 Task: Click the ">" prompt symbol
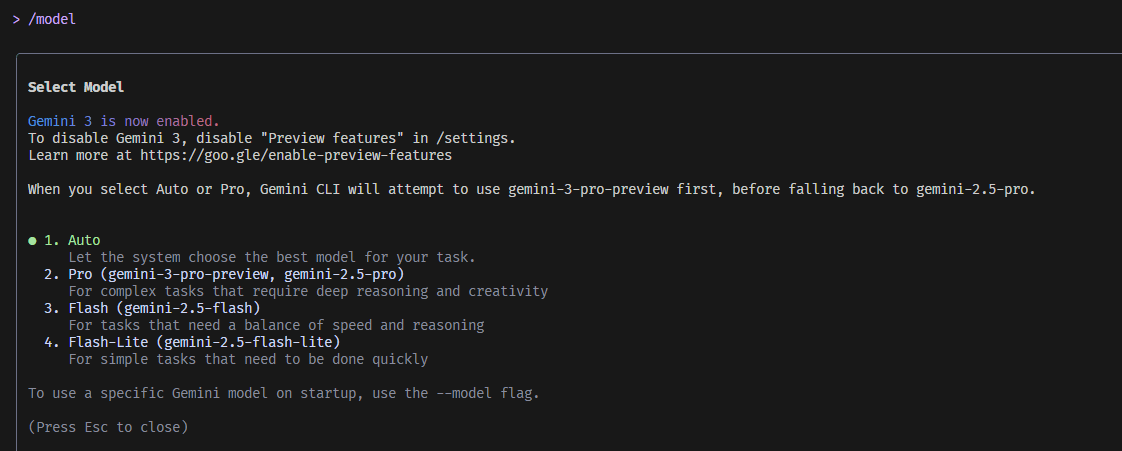[16, 19]
